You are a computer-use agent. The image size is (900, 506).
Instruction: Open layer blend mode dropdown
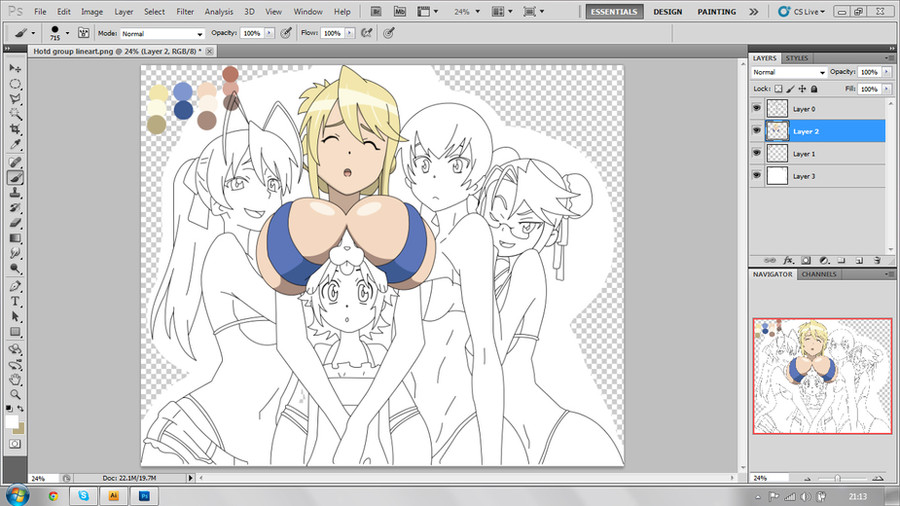pos(789,72)
